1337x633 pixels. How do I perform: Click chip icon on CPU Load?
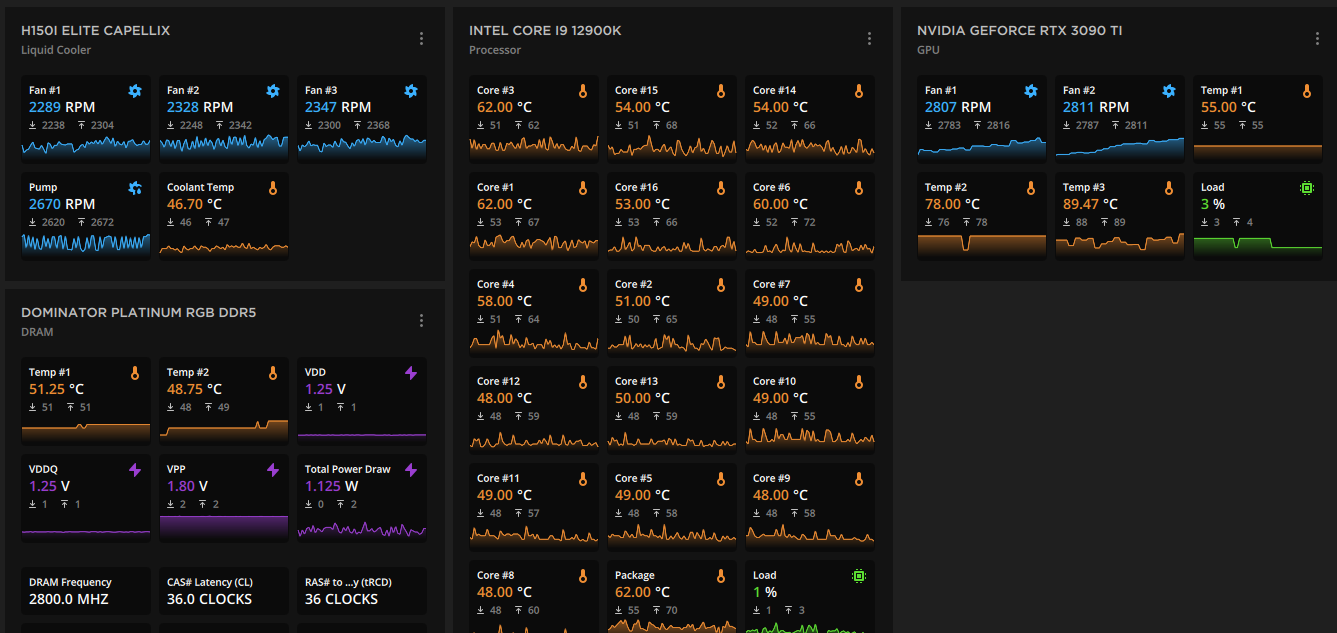(x=859, y=576)
